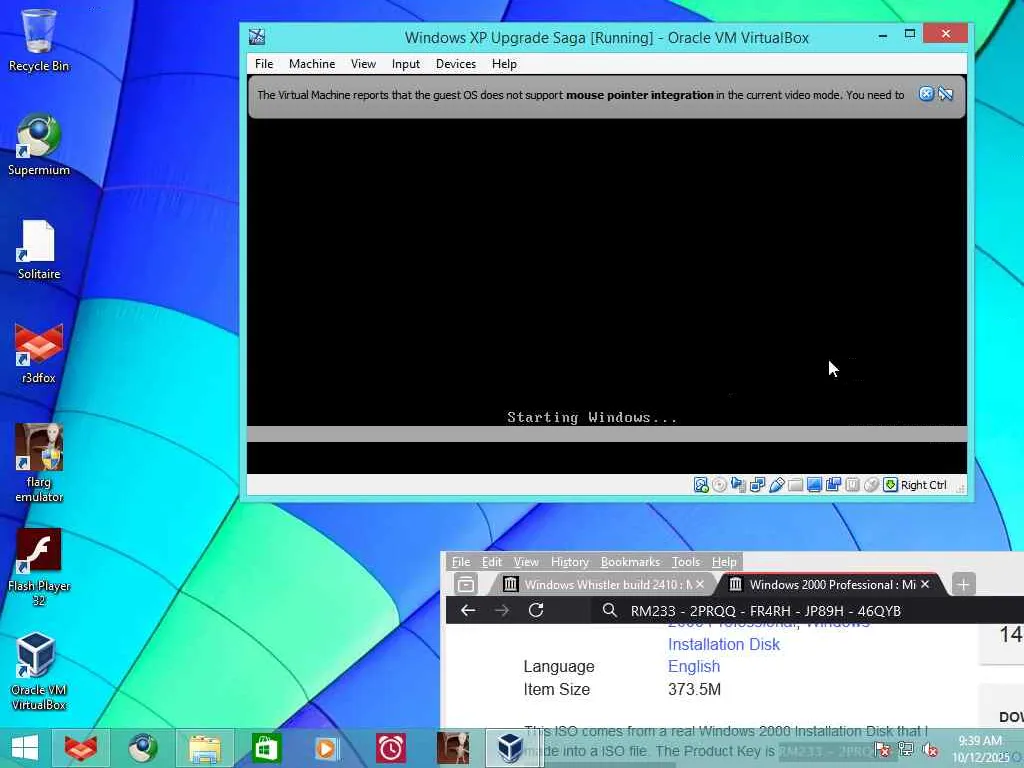Open File Explorer from the taskbar
This screenshot has height=768, width=1024.
[x=204, y=748]
